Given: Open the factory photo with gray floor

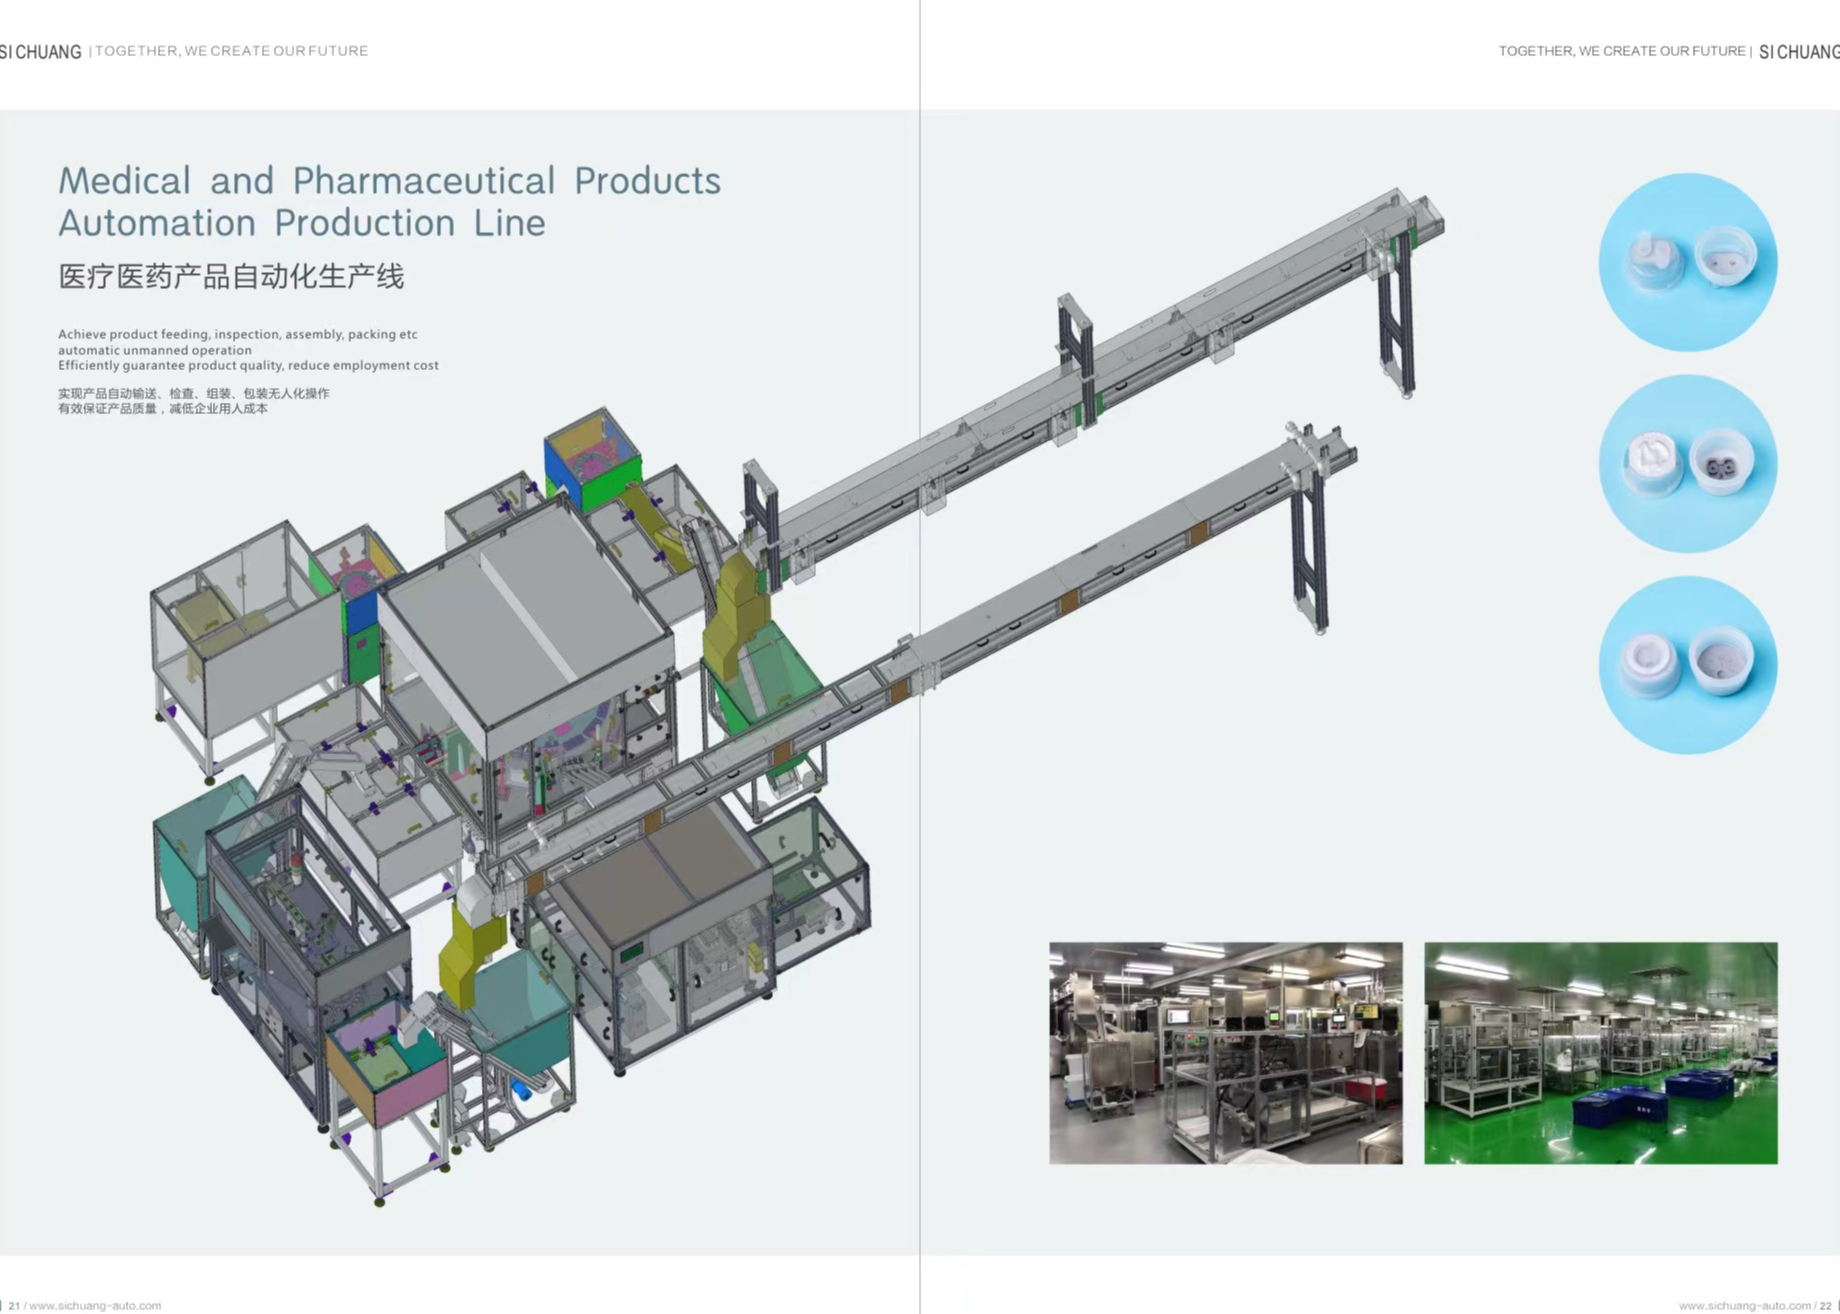Looking at the screenshot, I should [x=1225, y=1053].
